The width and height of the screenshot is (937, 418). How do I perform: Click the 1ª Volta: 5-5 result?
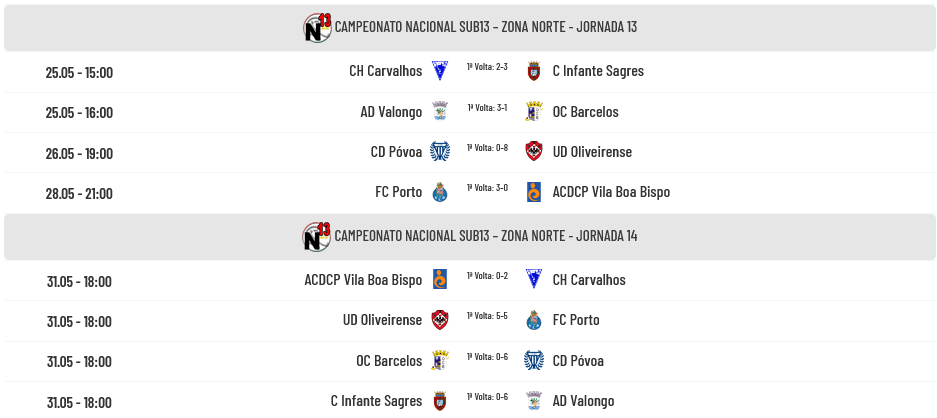click(x=487, y=316)
